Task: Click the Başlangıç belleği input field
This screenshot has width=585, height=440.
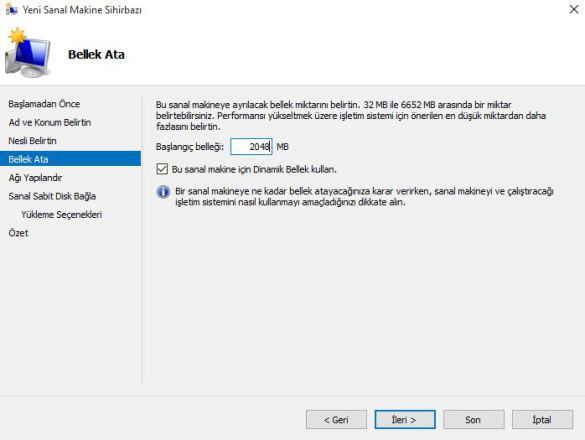Action: [x=251, y=147]
